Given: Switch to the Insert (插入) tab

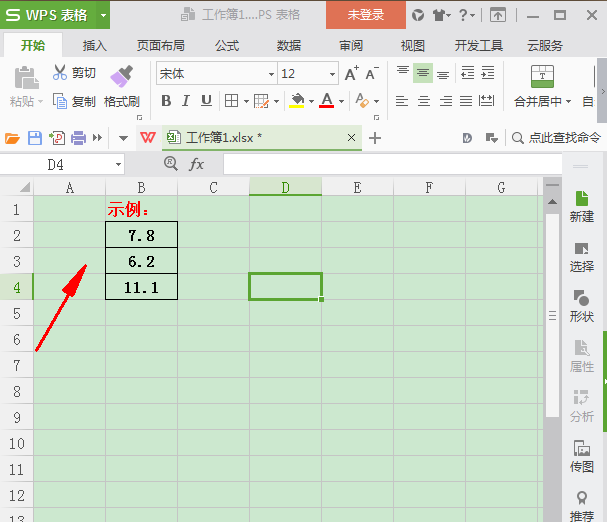Looking at the screenshot, I should 95,46.
